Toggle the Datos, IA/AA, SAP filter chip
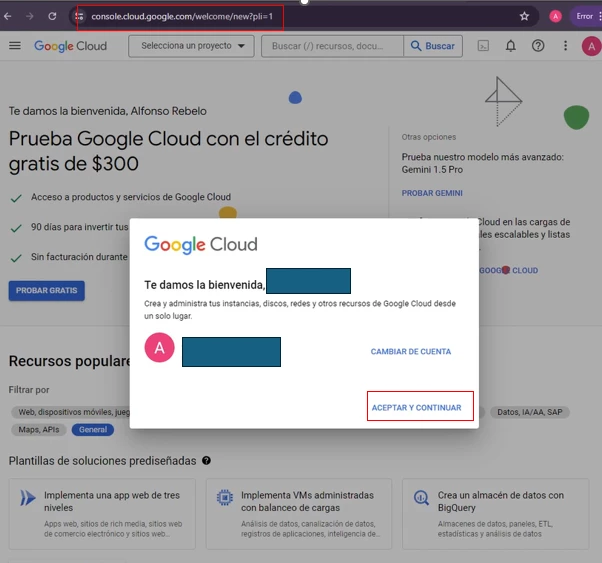The width and height of the screenshot is (602, 563). [529, 412]
